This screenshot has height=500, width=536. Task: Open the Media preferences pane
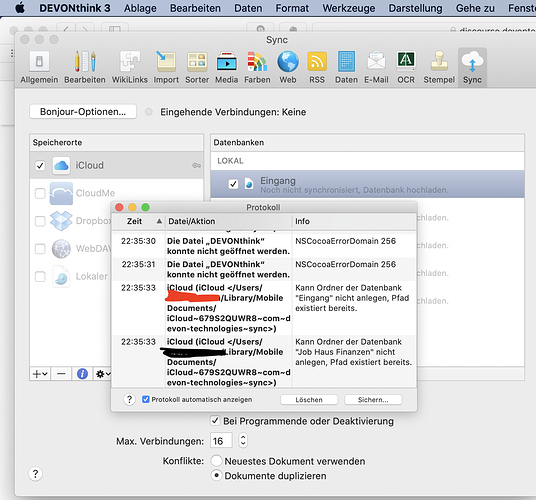226,68
